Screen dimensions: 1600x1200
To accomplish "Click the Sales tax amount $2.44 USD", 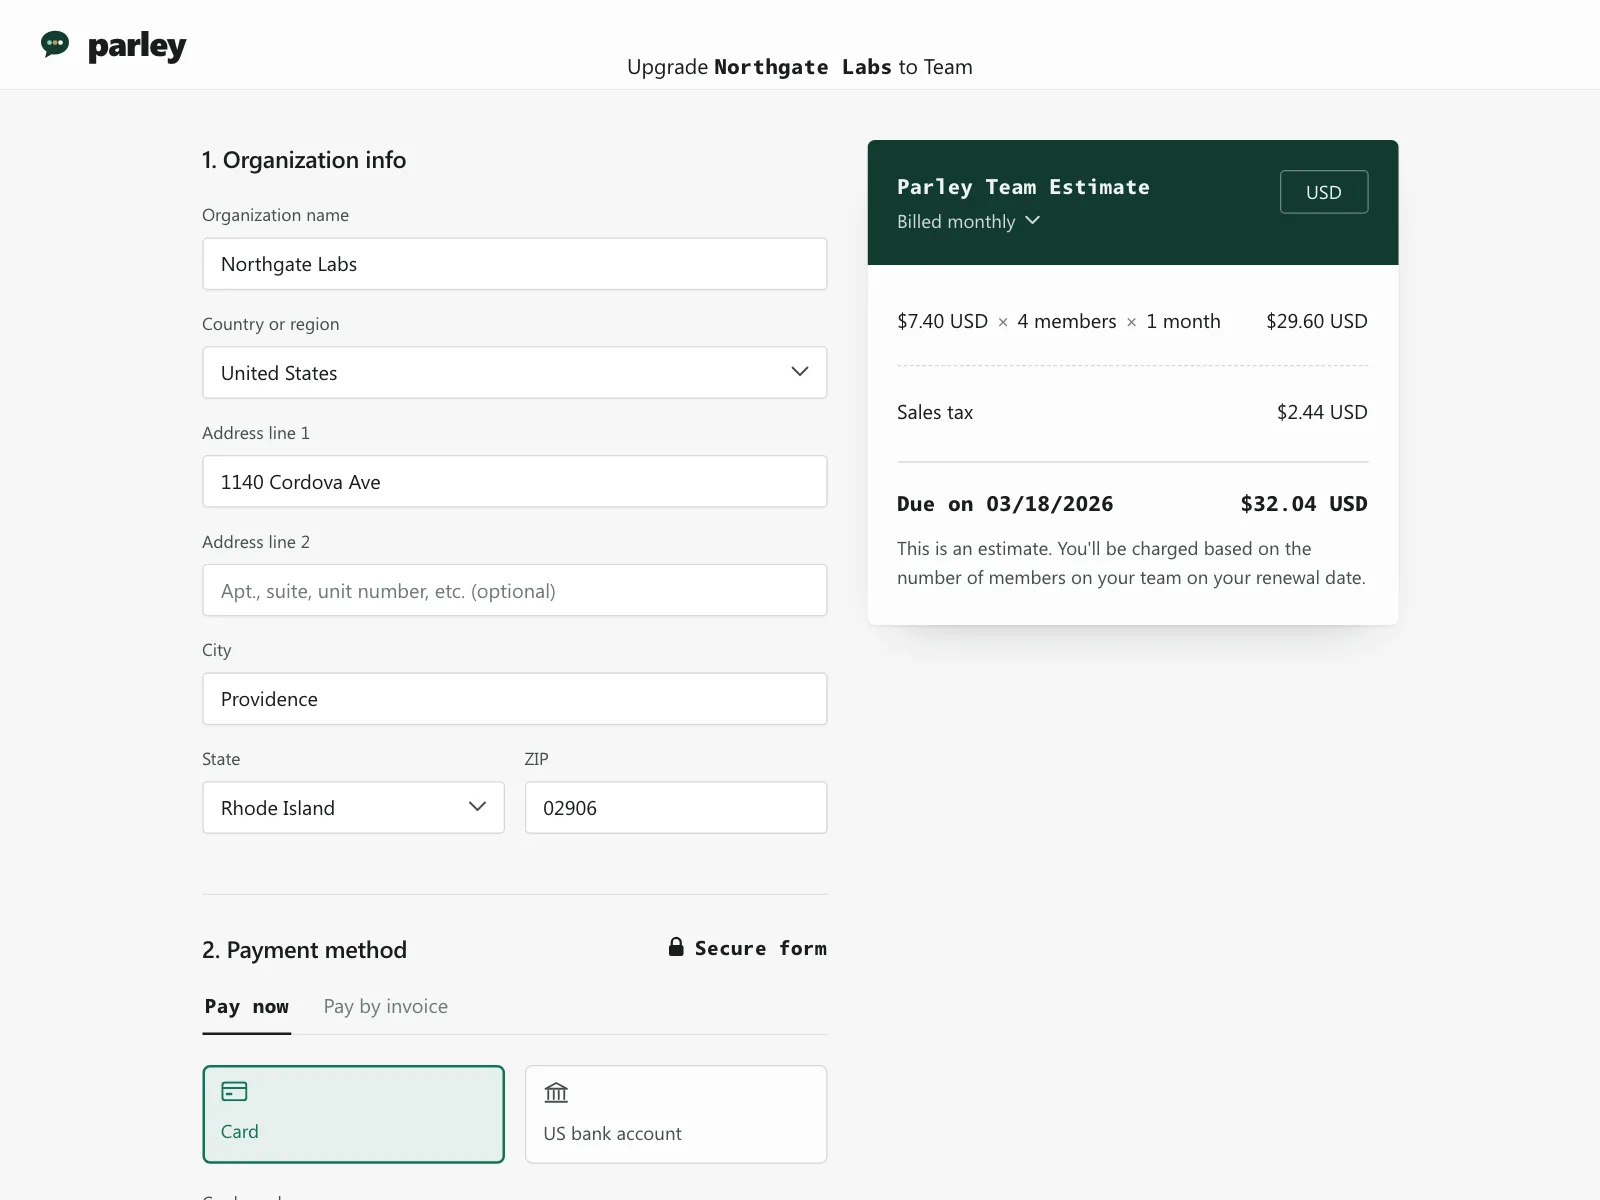I will pyautogui.click(x=1322, y=412).
